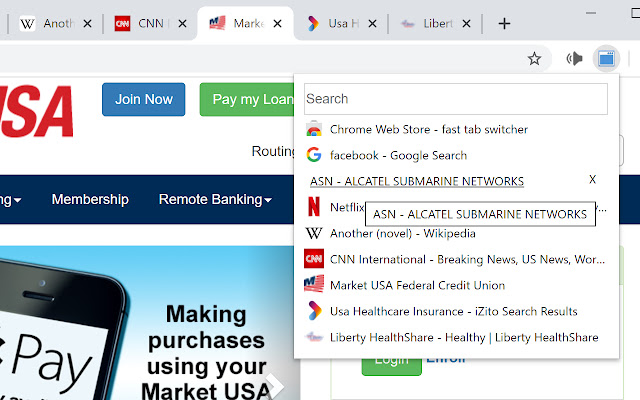
Task: Click the Wikipedia tab favicon
Action: (27, 24)
